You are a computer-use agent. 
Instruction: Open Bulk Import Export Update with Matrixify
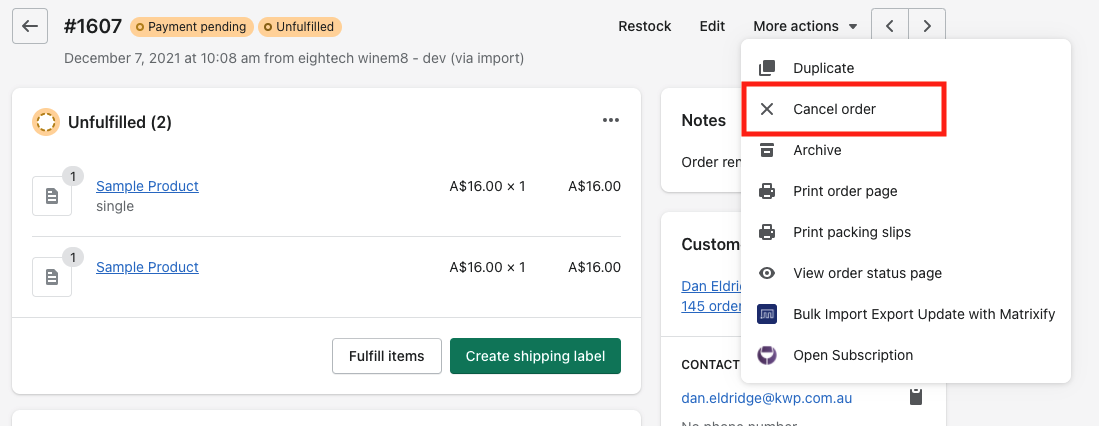906,314
